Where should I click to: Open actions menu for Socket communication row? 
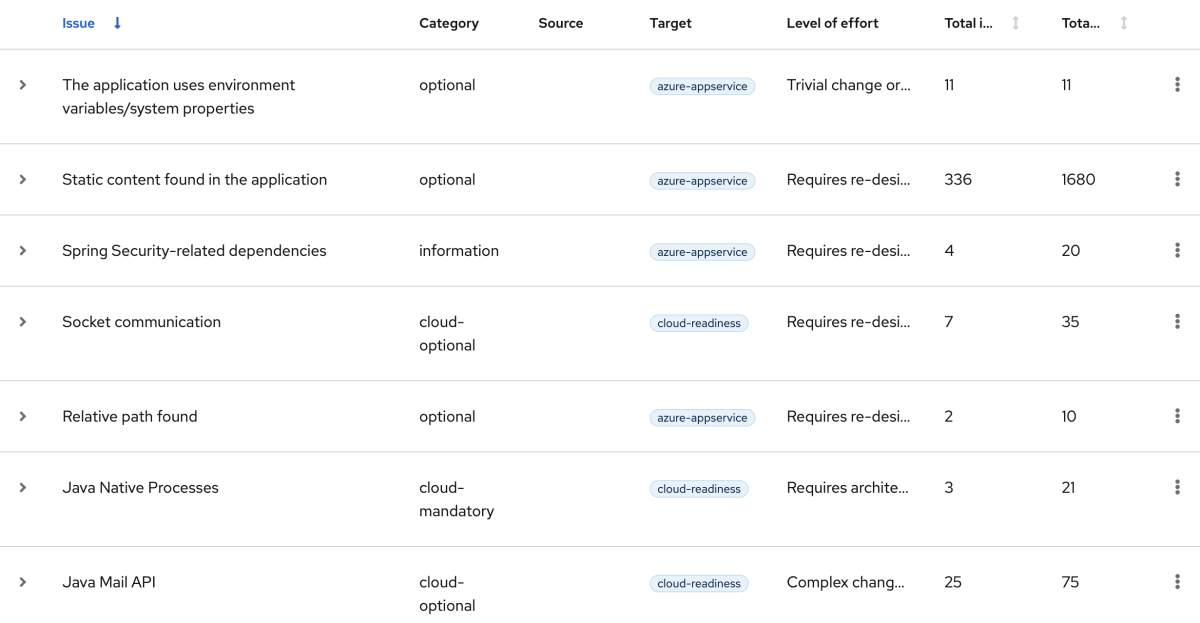point(1177,322)
